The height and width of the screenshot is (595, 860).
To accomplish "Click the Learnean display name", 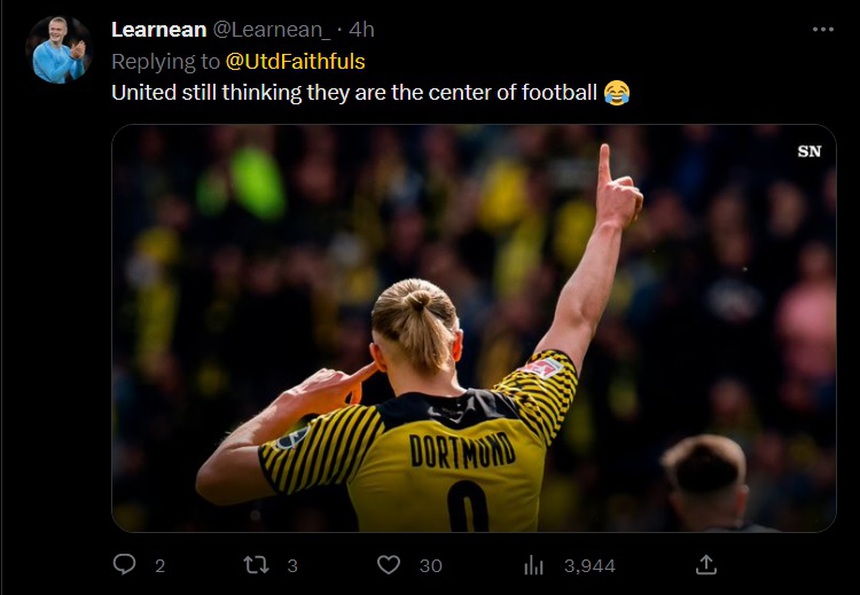I will coord(159,30).
